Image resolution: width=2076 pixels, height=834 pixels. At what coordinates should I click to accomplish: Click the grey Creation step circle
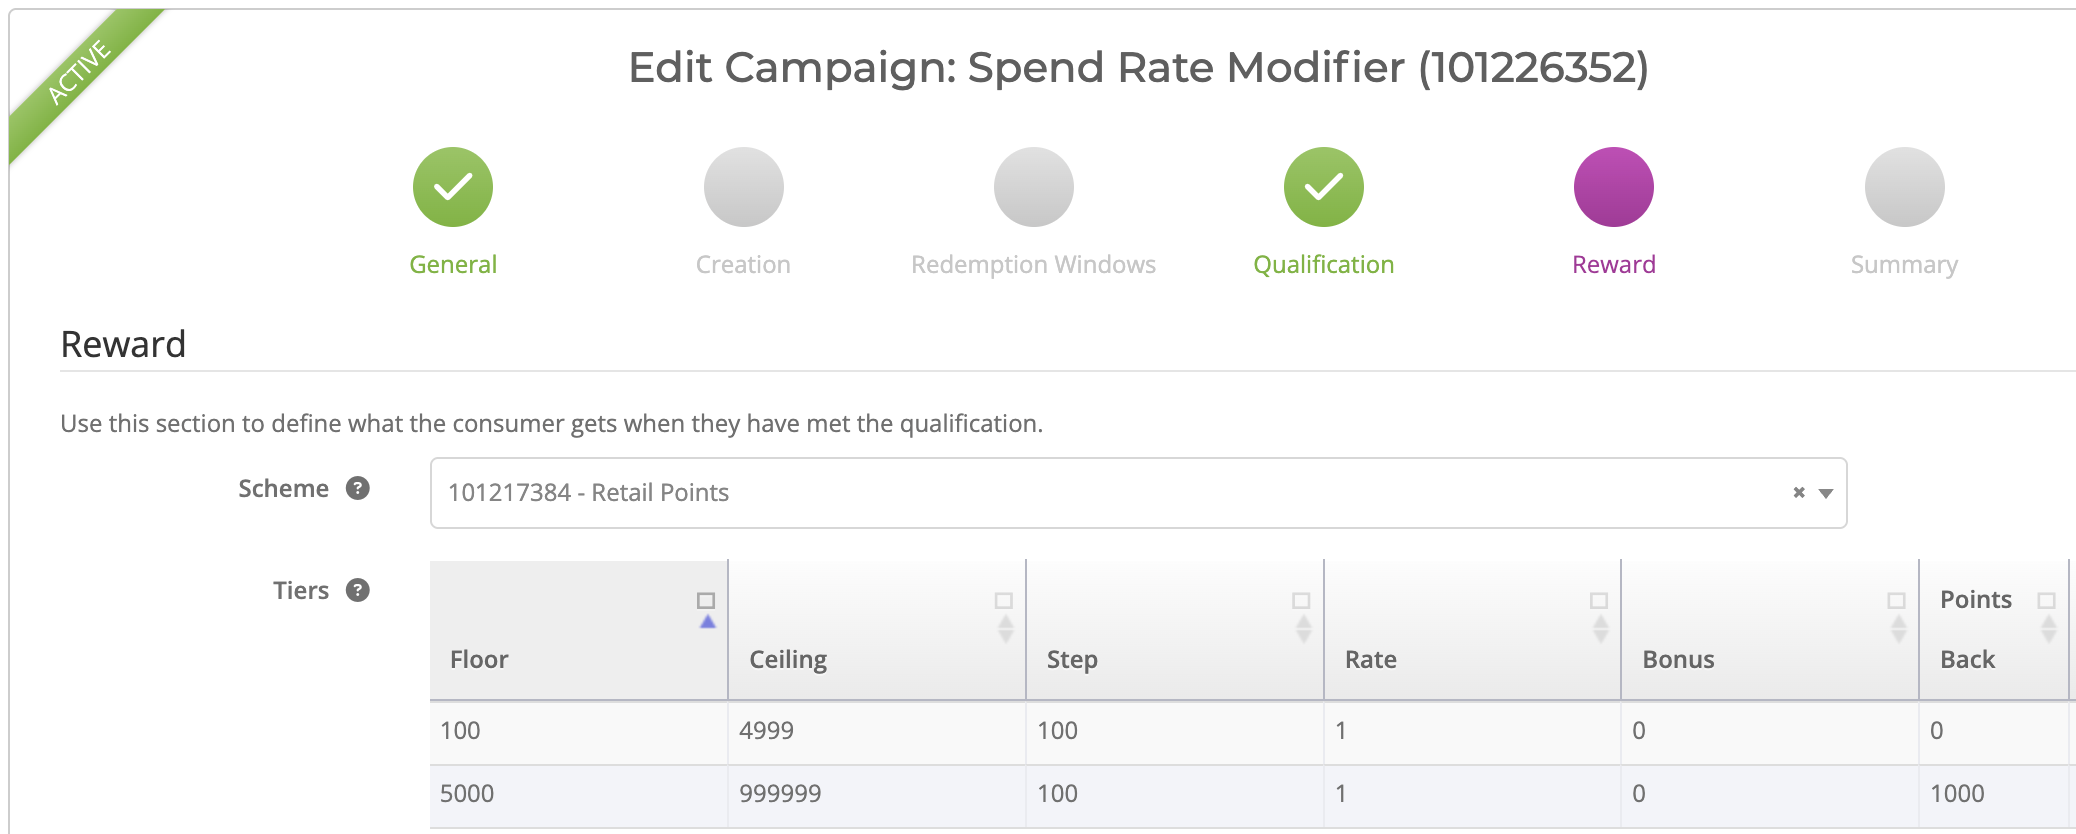coord(743,187)
